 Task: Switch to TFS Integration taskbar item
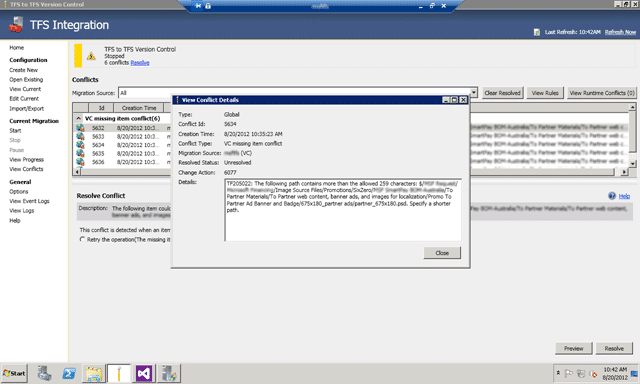119,373
